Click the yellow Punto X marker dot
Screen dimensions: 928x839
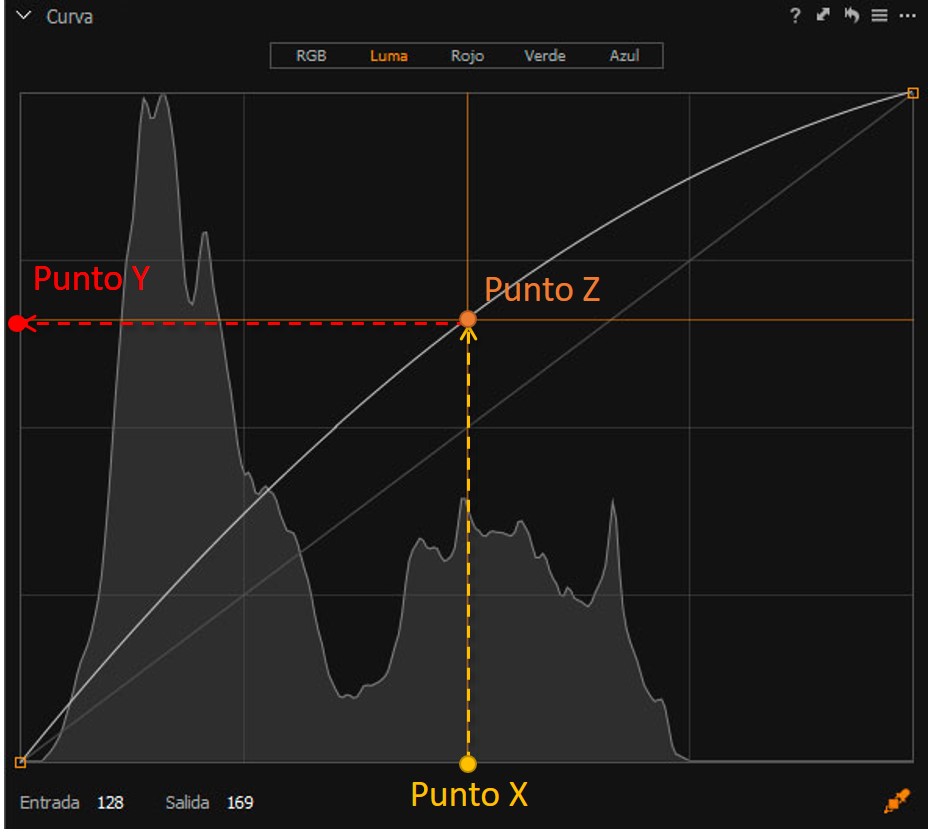click(x=467, y=765)
